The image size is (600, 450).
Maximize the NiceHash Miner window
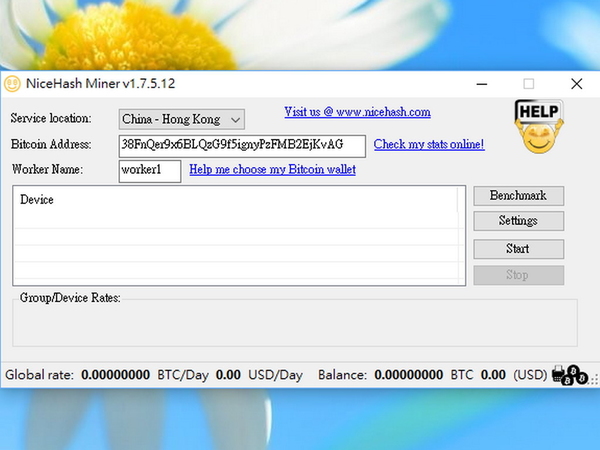[x=529, y=84]
